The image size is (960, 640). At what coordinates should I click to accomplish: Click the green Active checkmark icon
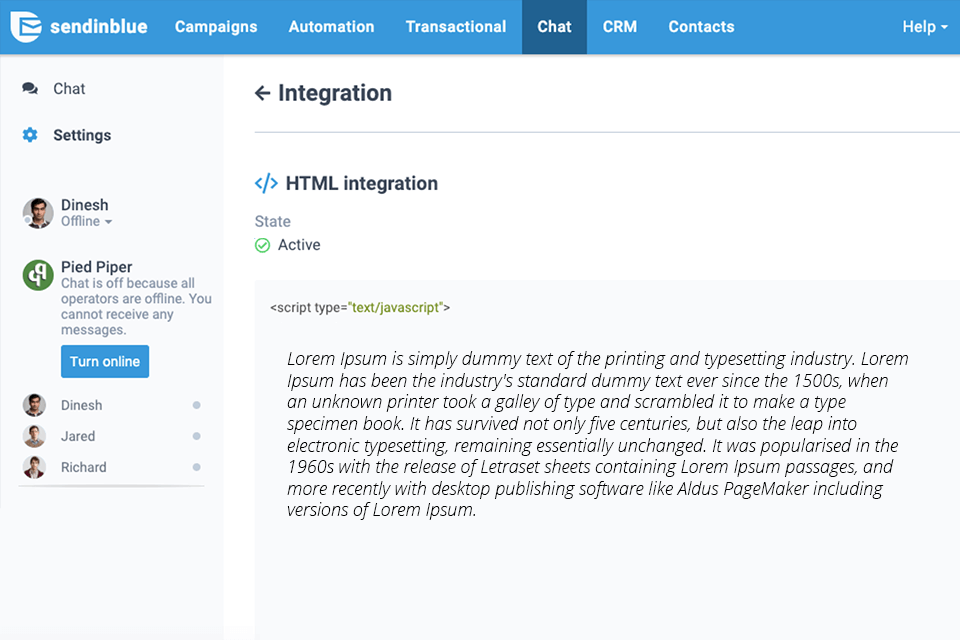(263, 245)
